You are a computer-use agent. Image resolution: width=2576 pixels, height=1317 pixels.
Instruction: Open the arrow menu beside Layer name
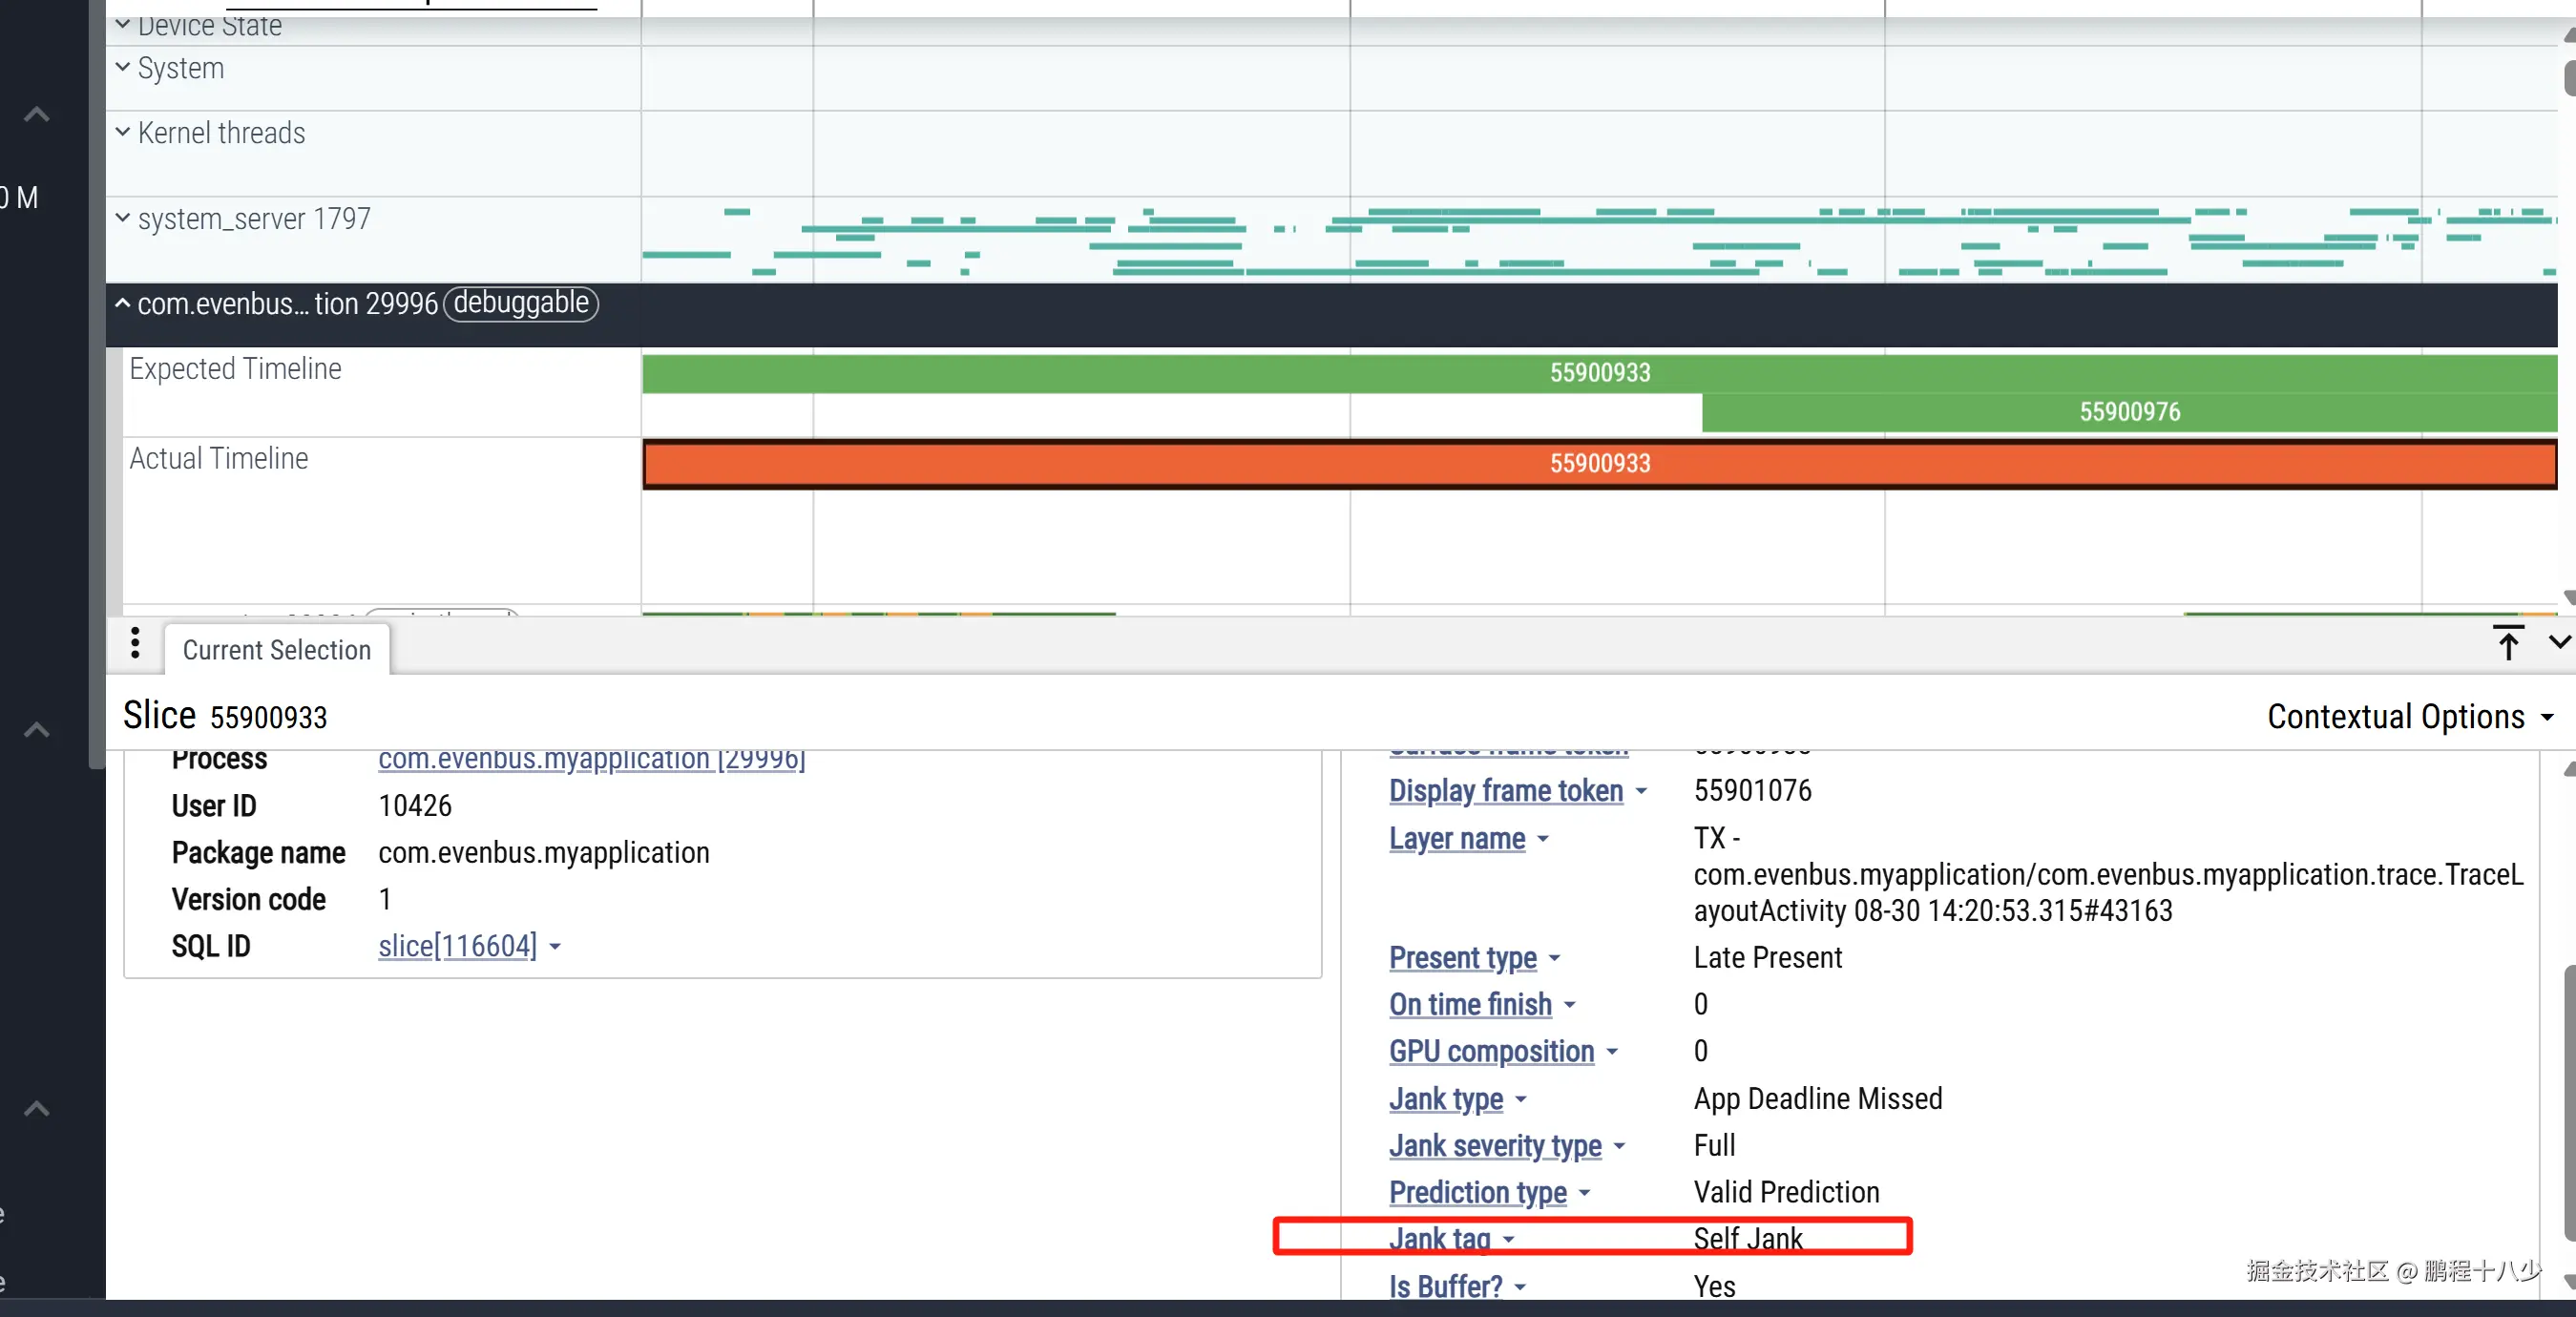[x=1543, y=840]
